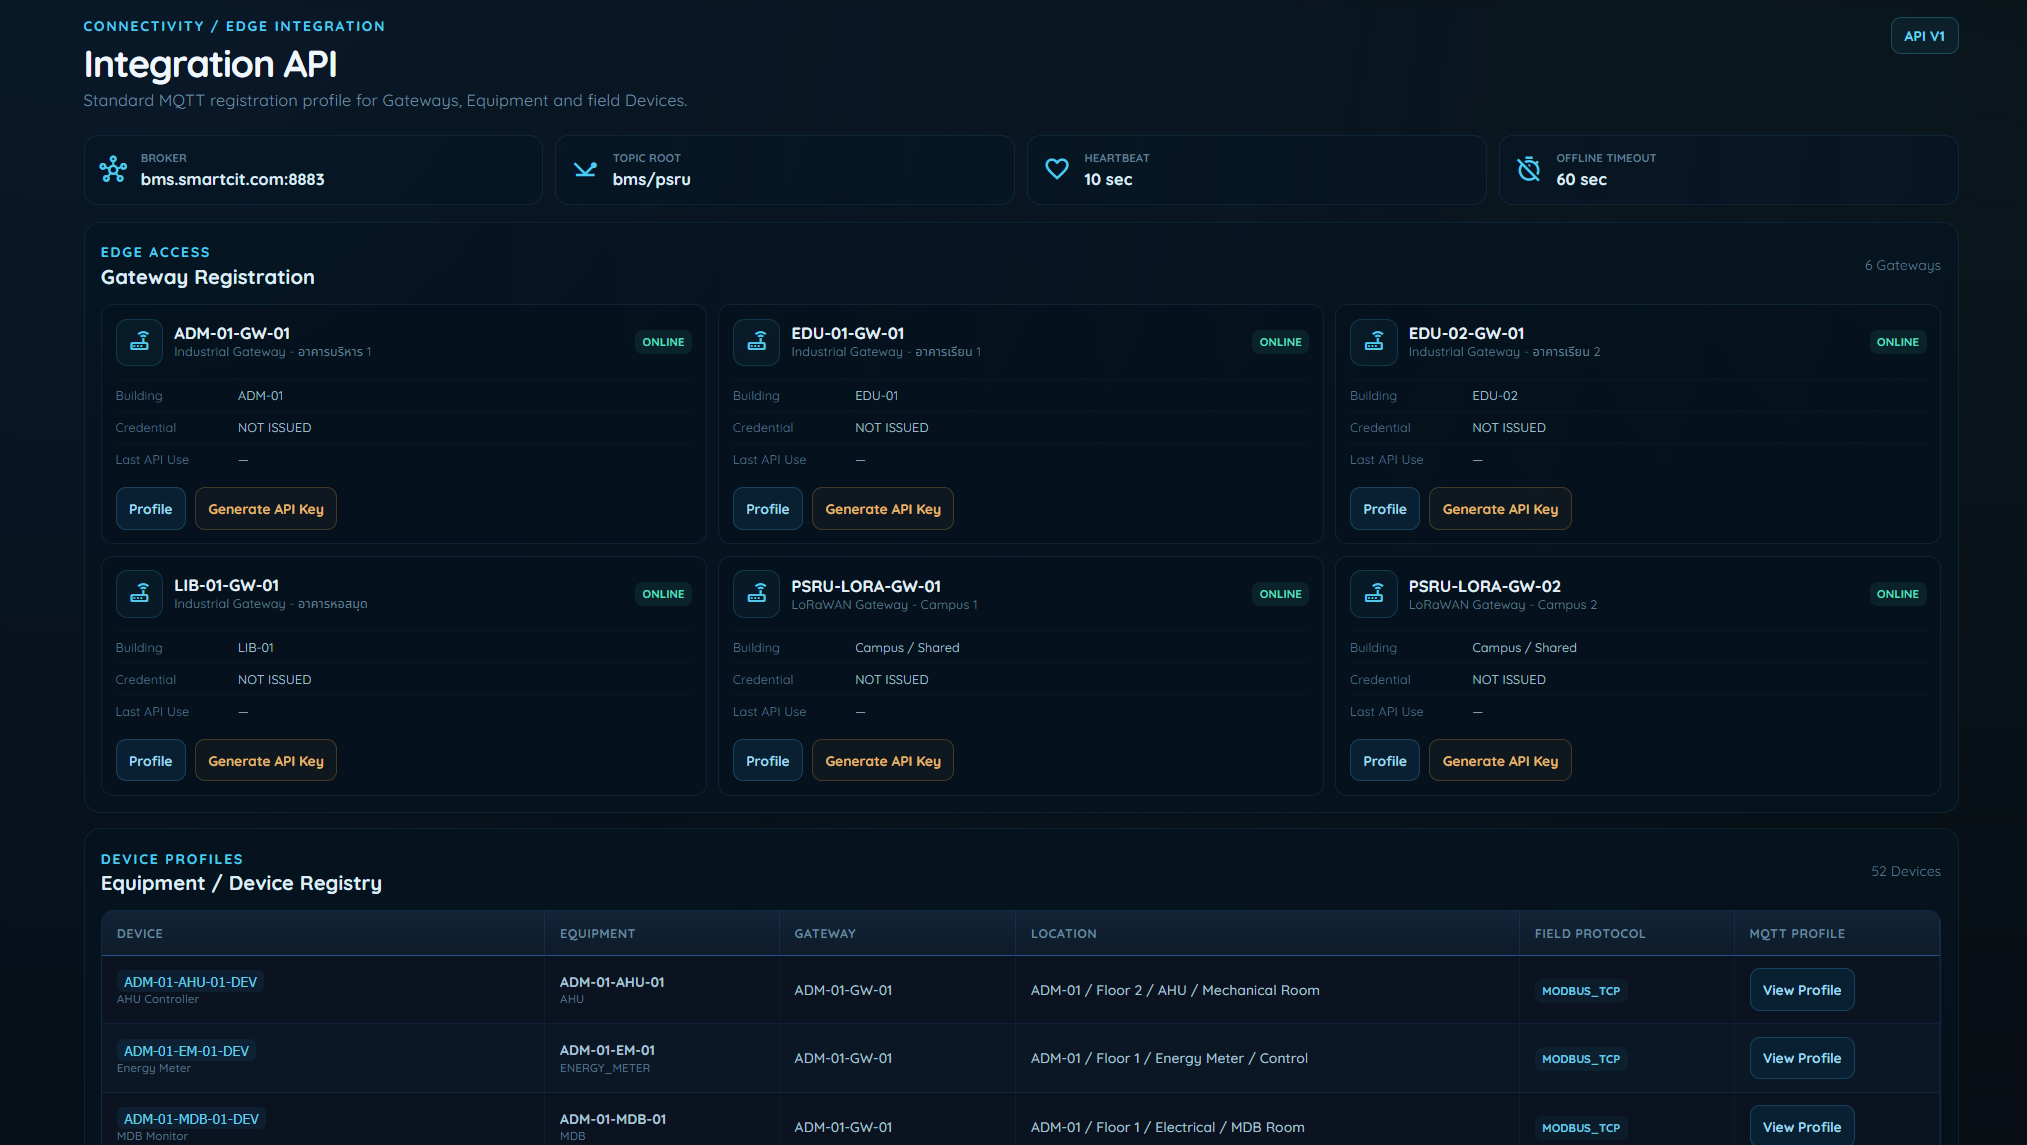Click ONLINE status badge of PSRU-LORA-GW-02

[x=1897, y=594]
